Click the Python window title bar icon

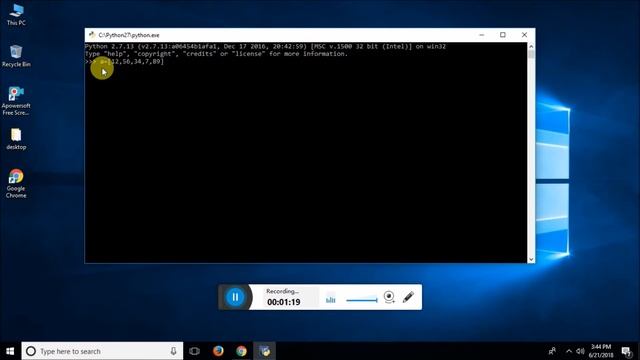92,35
